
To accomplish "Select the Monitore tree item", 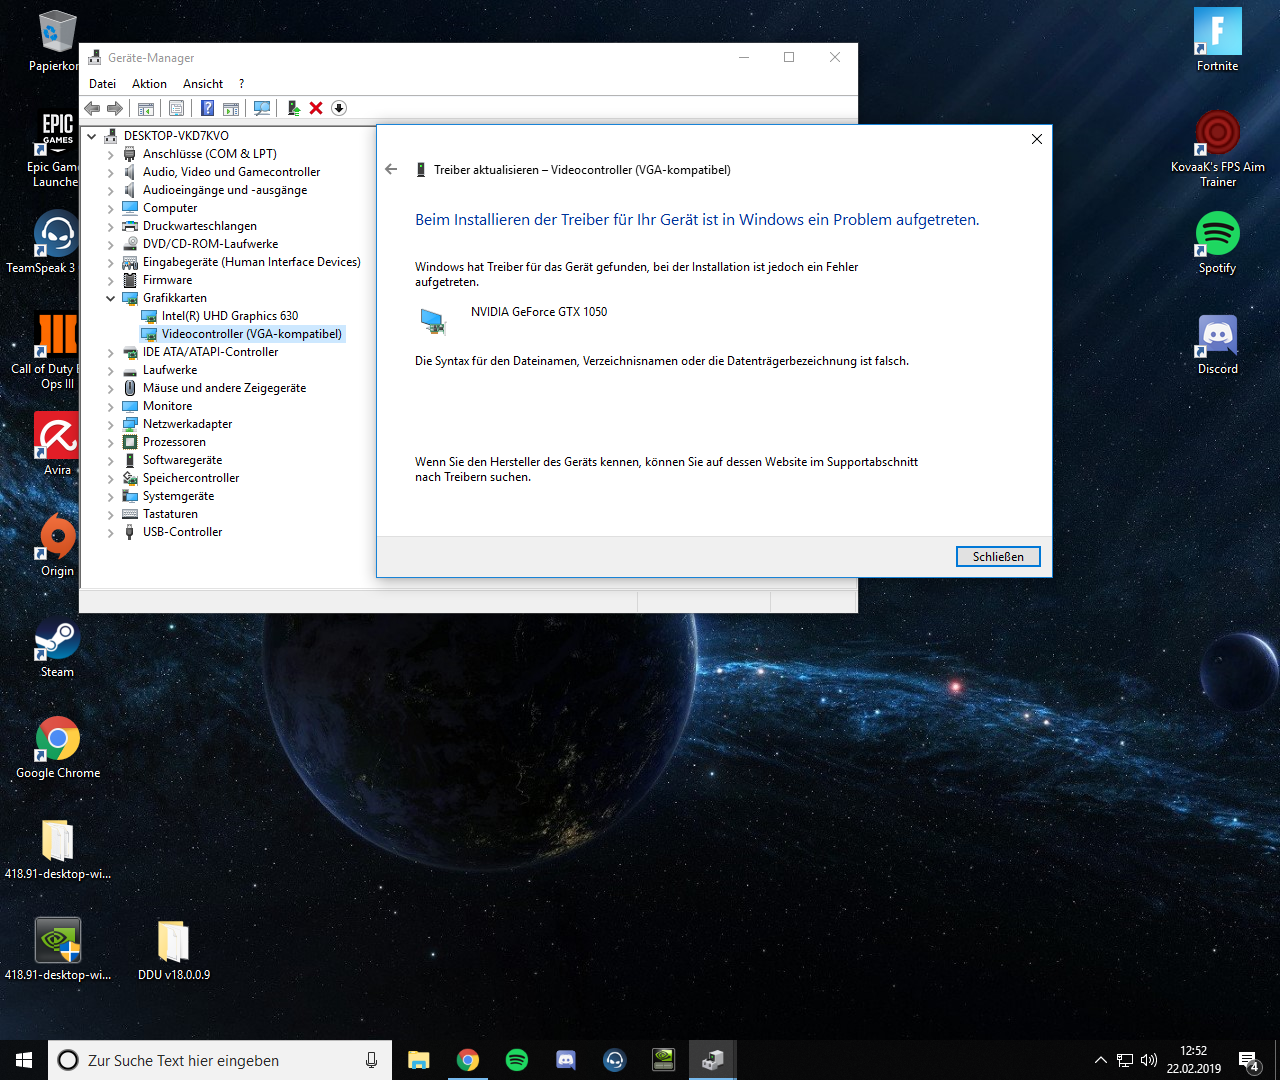I will [167, 406].
